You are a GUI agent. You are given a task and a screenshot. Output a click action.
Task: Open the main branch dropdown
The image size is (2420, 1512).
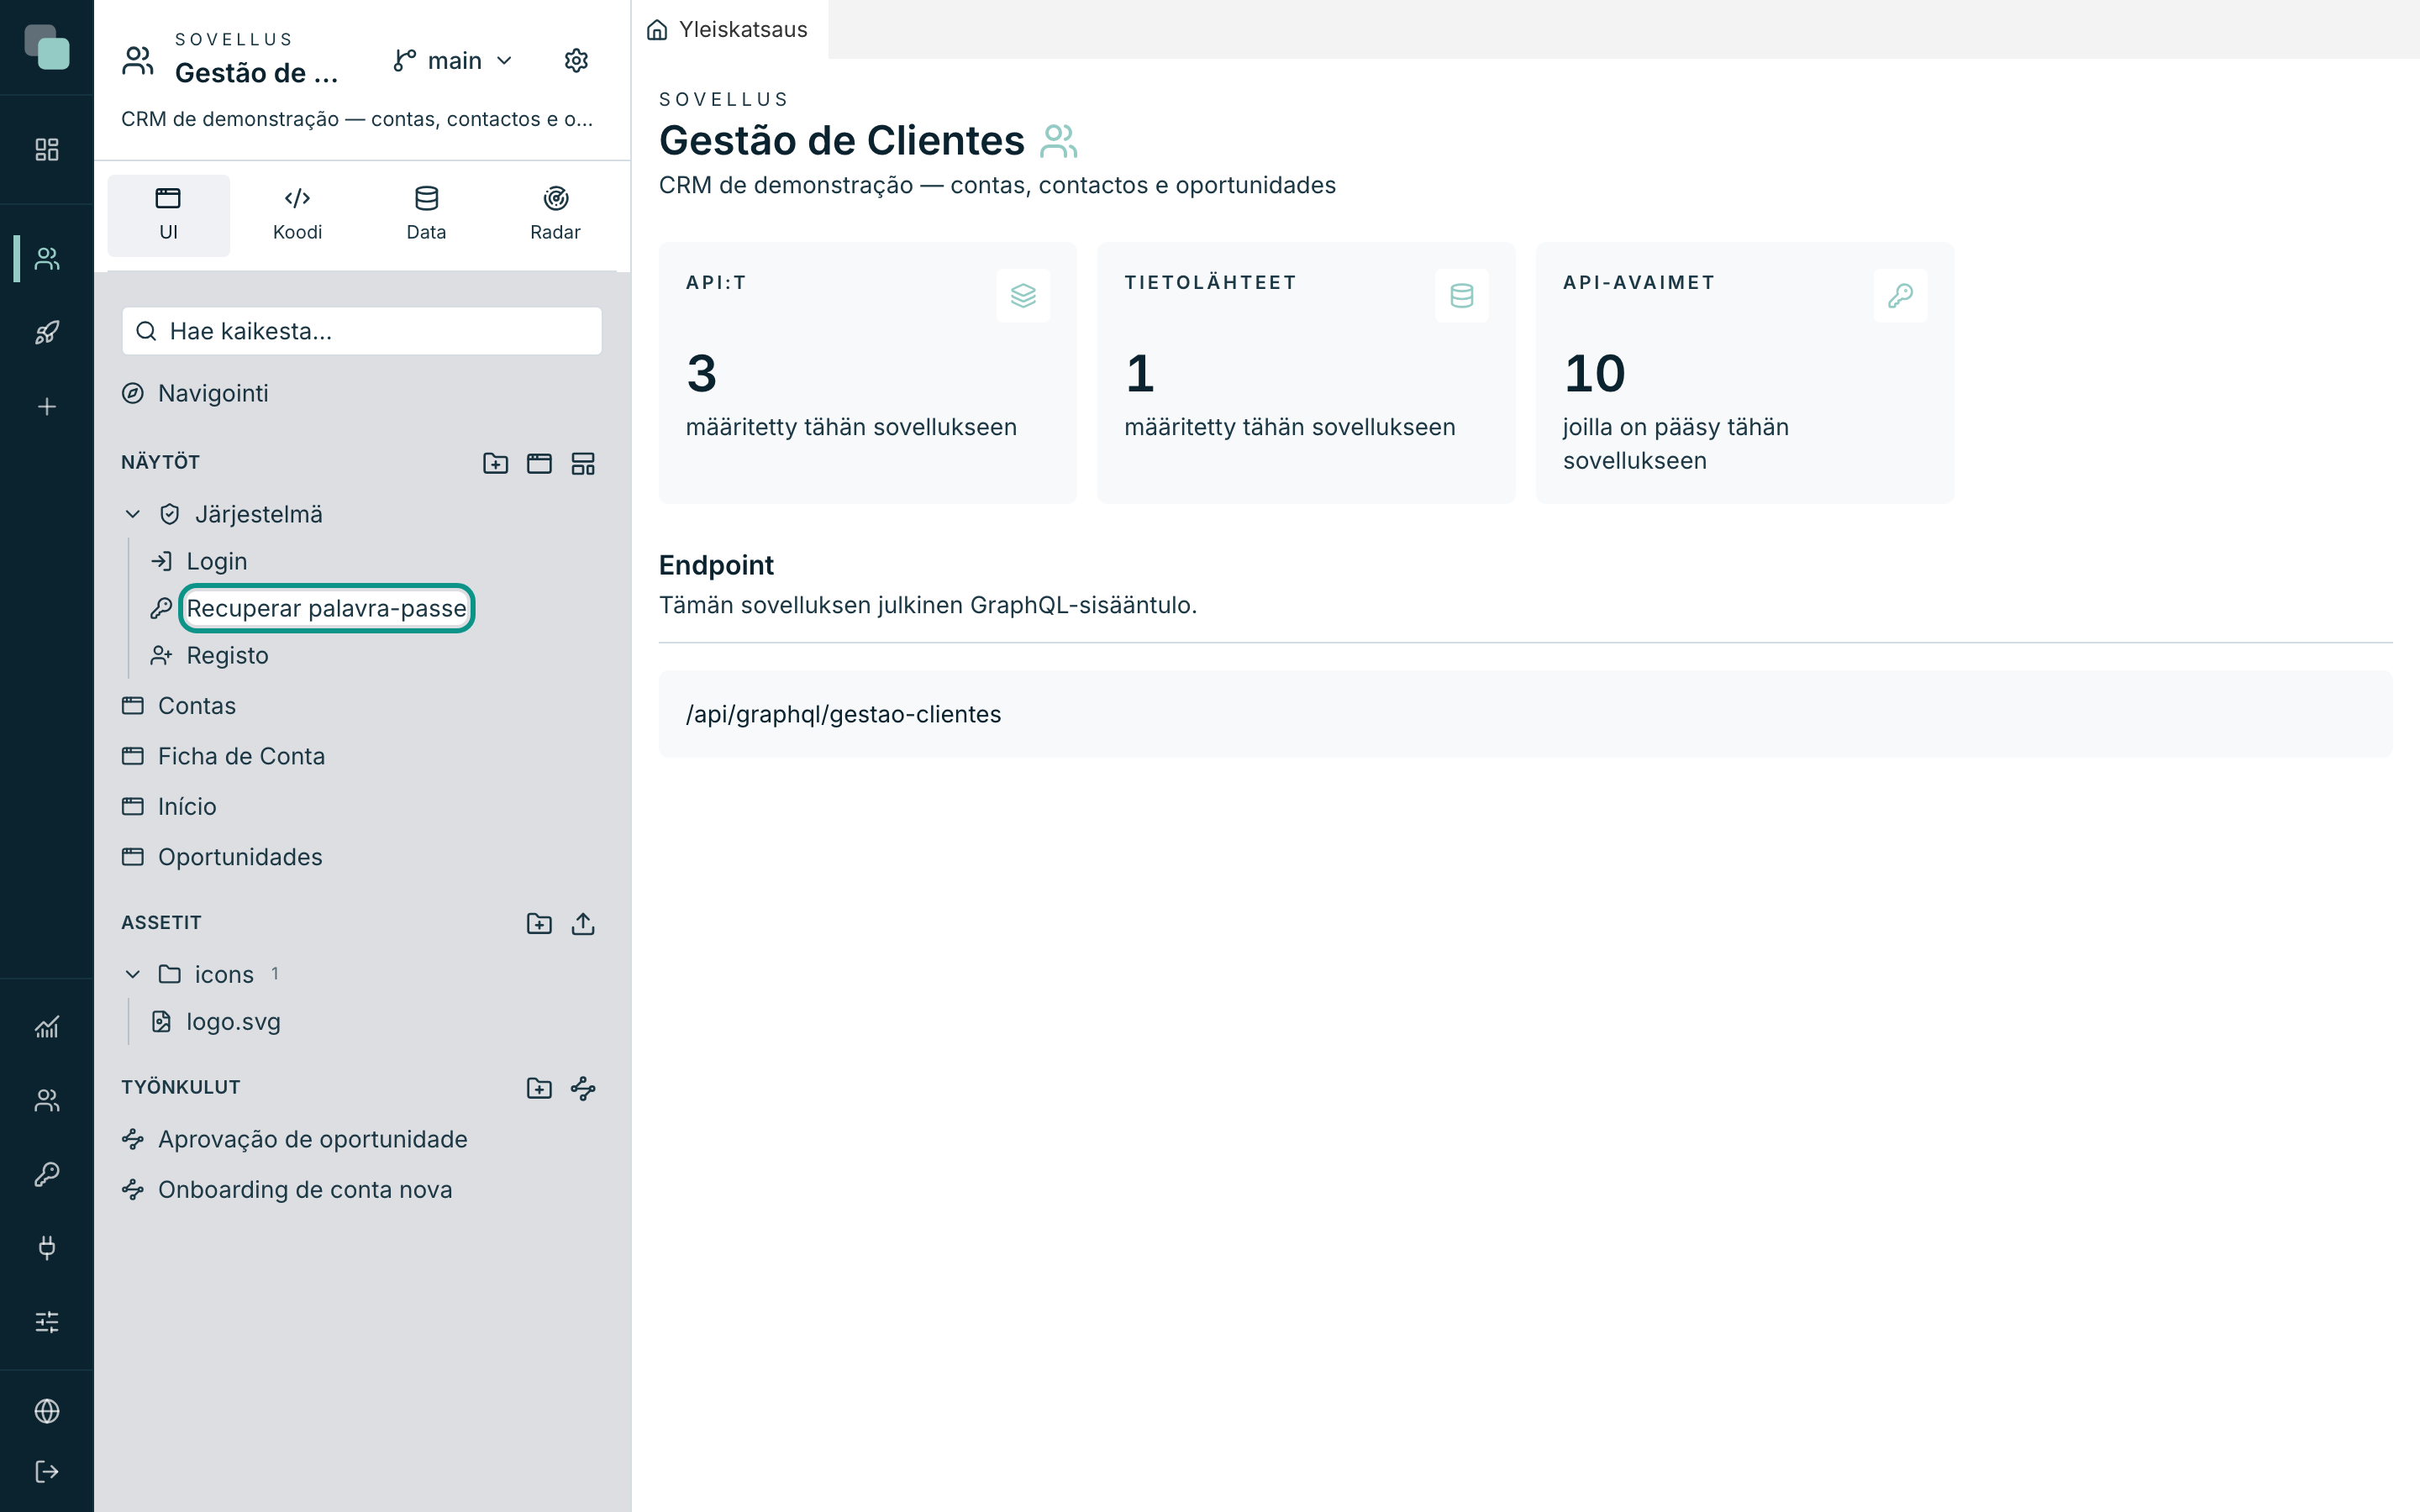(453, 61)
